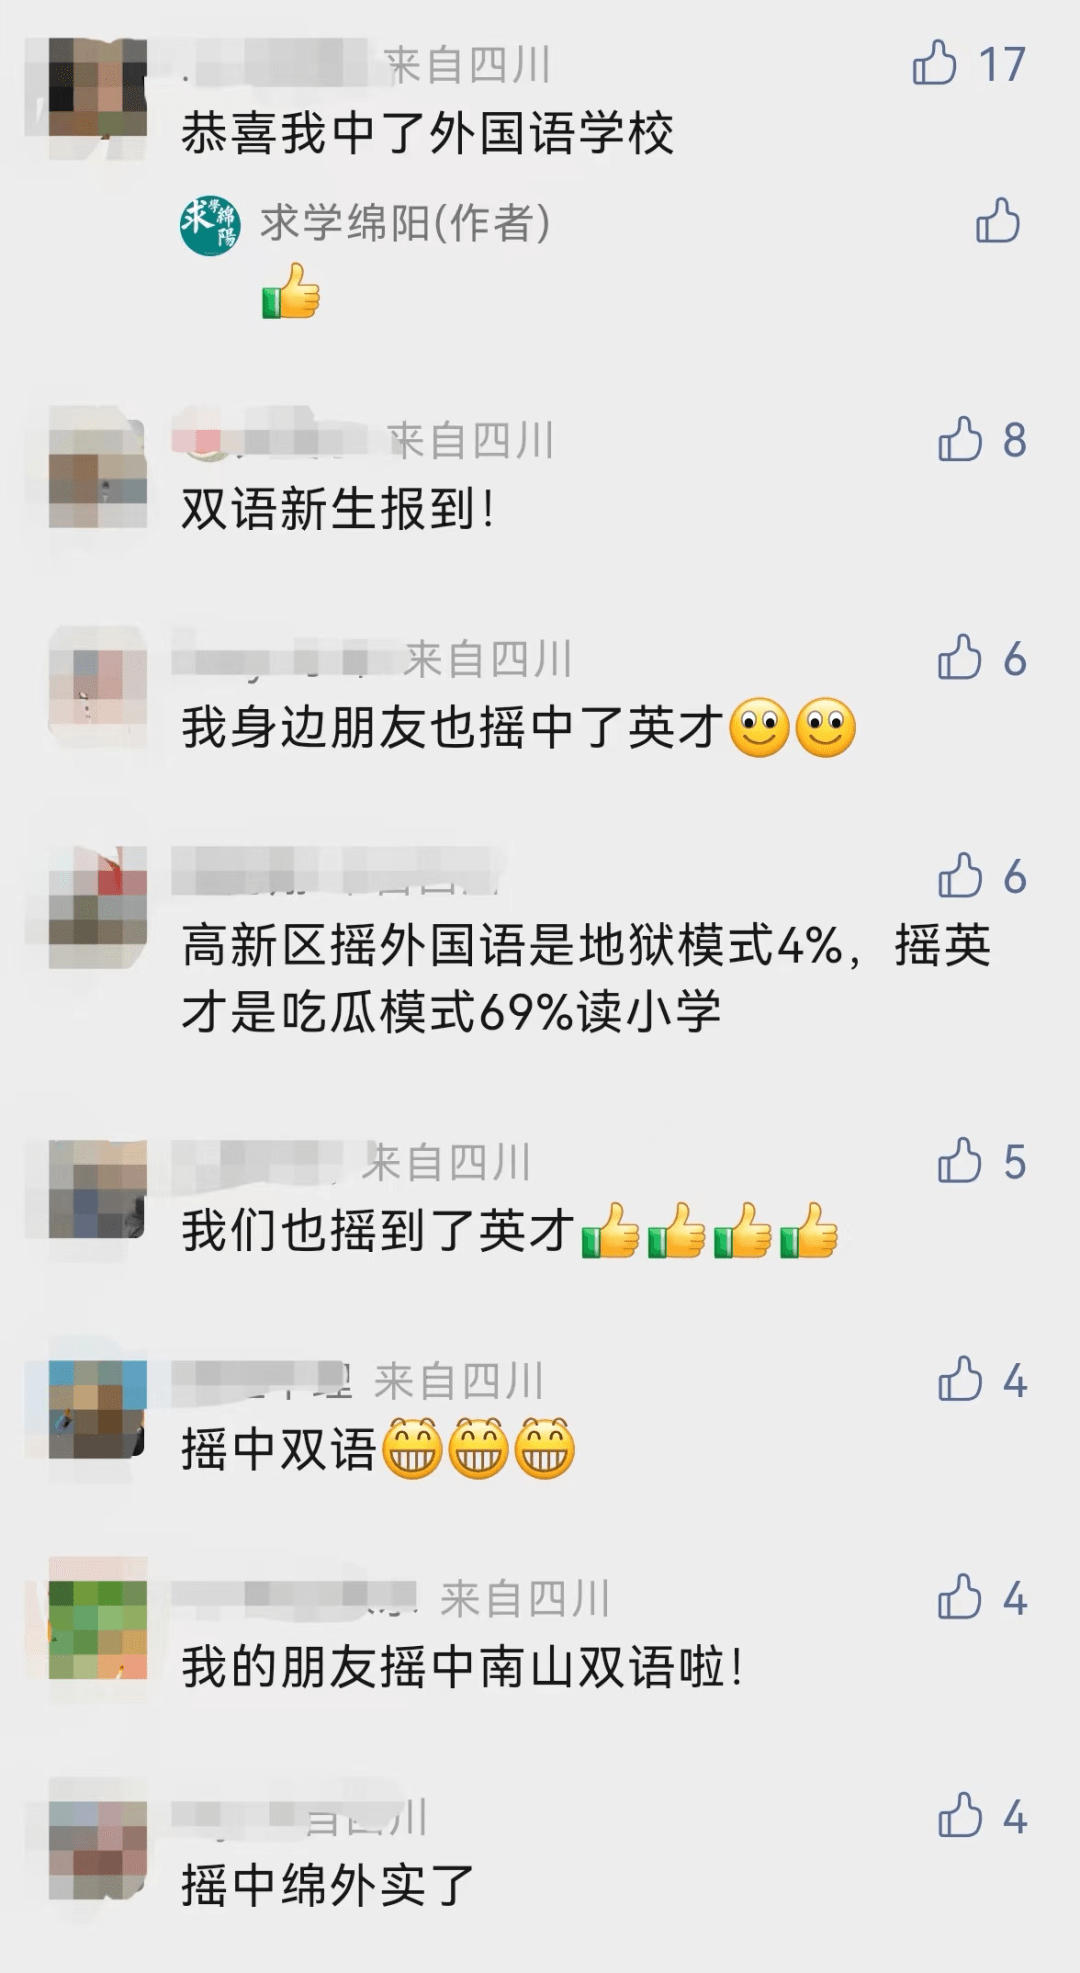Like the '双语新生报到' comment
The image size is (1080, 1973).
click(960, 439)
